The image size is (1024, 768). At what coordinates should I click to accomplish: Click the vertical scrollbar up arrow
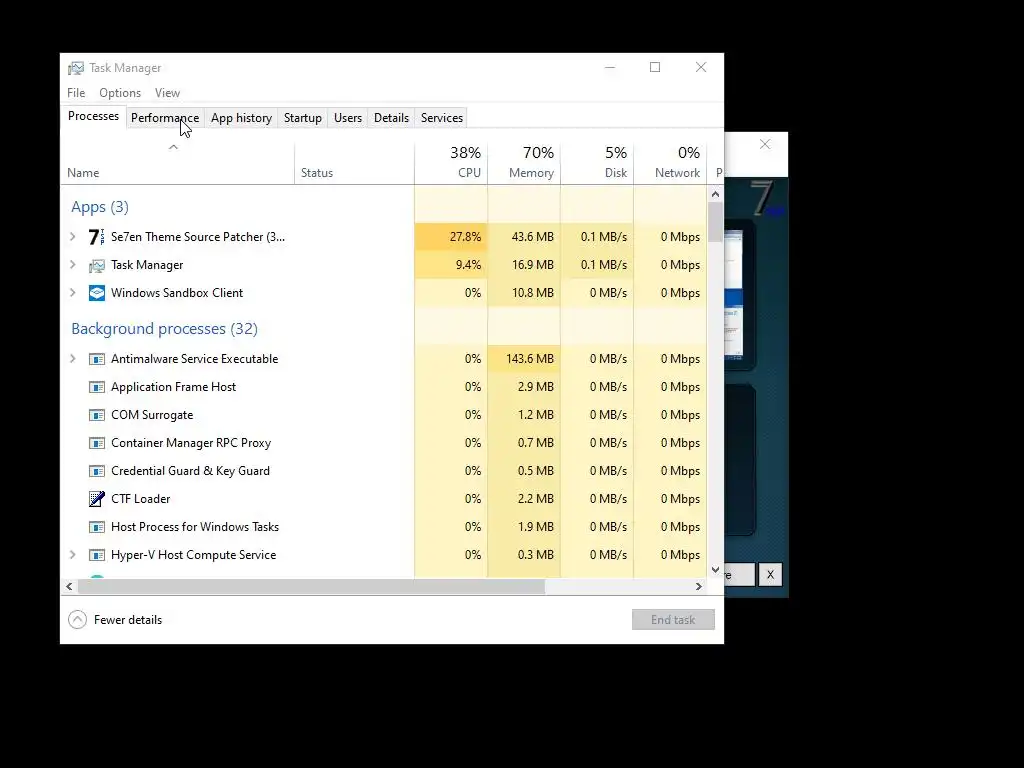coord(715,194)
